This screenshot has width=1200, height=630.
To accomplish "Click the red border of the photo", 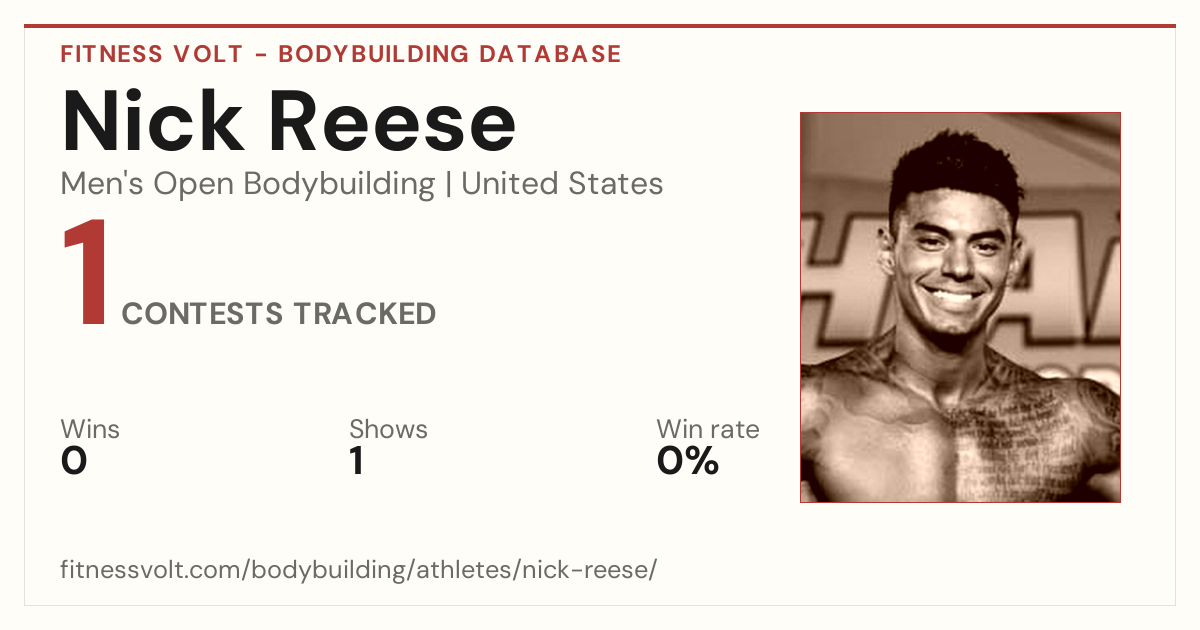I will pos(801,307).
